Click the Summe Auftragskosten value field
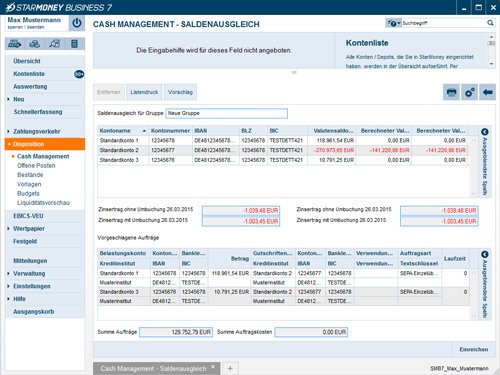 pyautogui.click(x=311, y=332)
